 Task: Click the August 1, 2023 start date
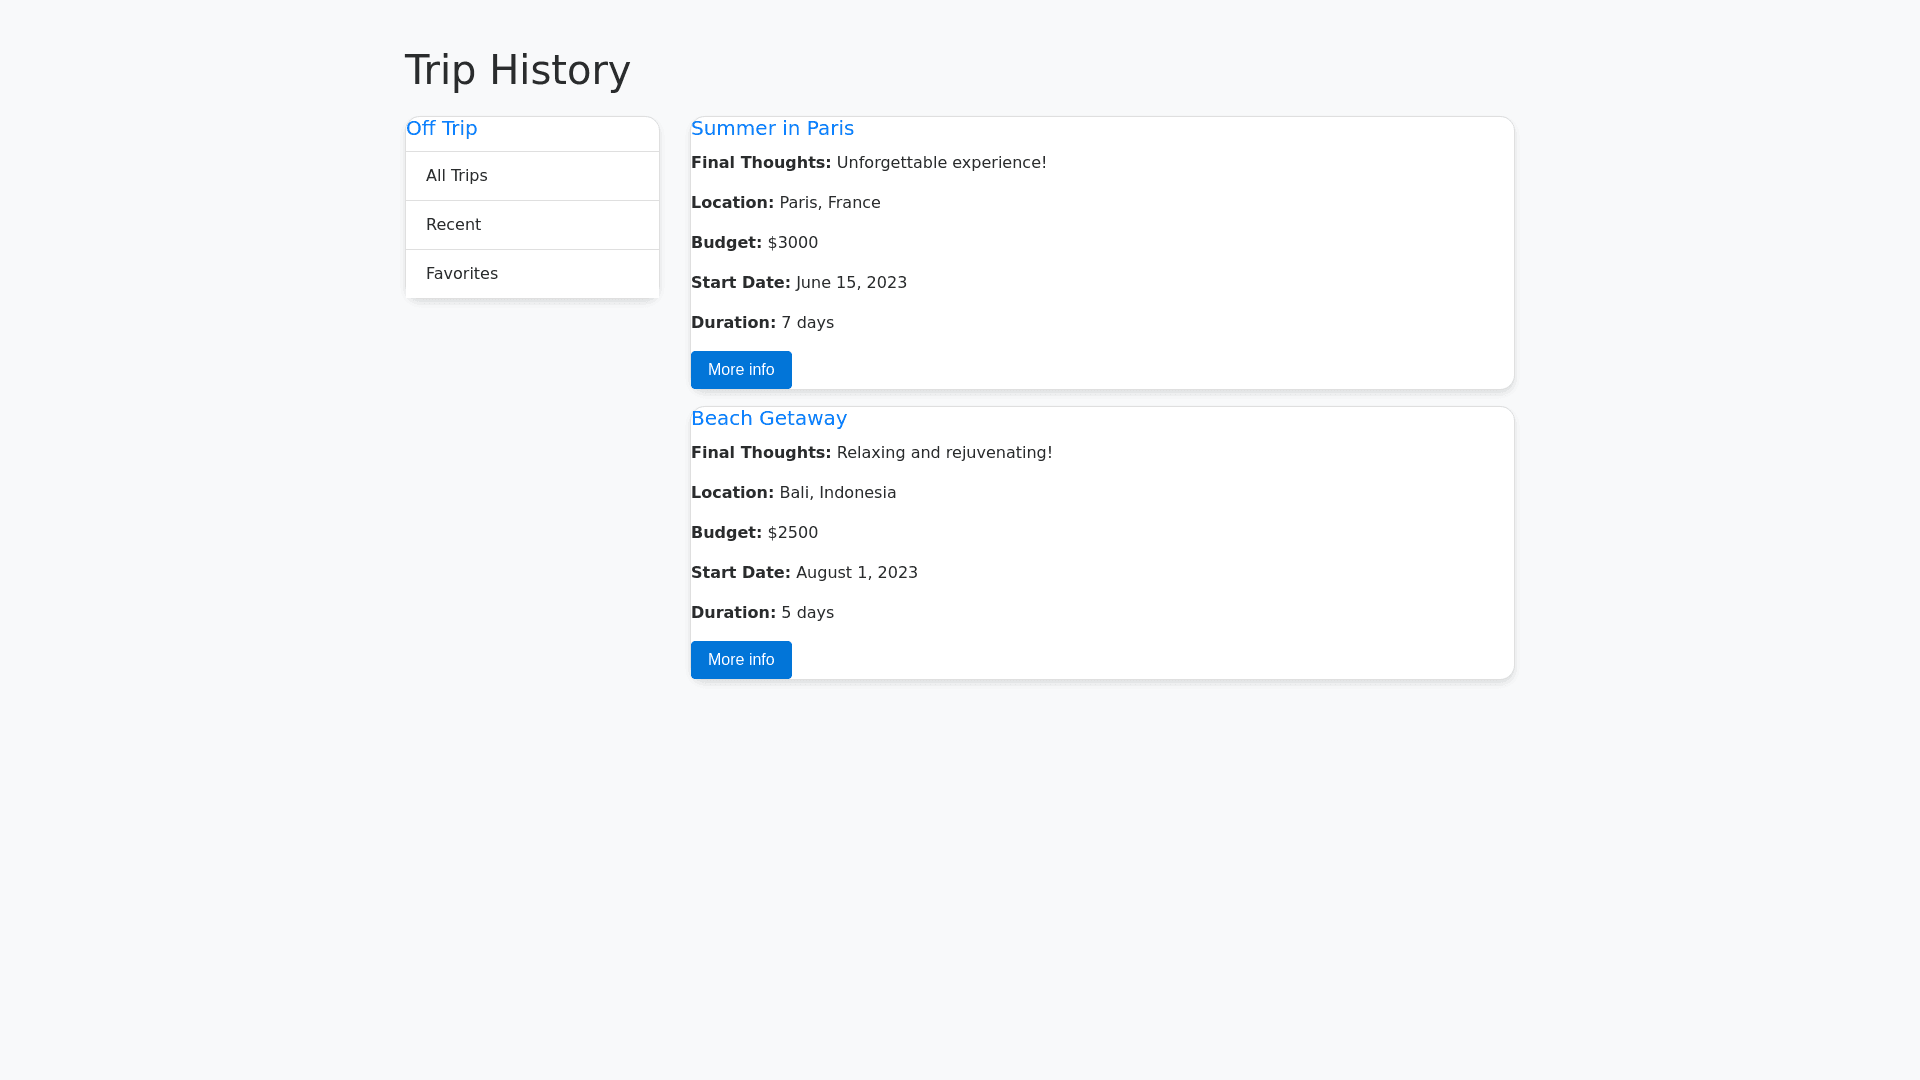(x=856, y=573)
